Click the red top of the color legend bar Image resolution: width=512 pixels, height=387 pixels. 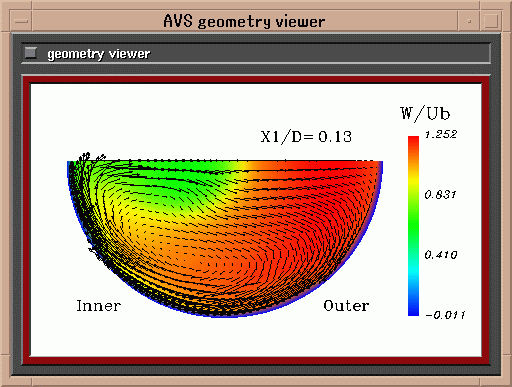point(413,143)
